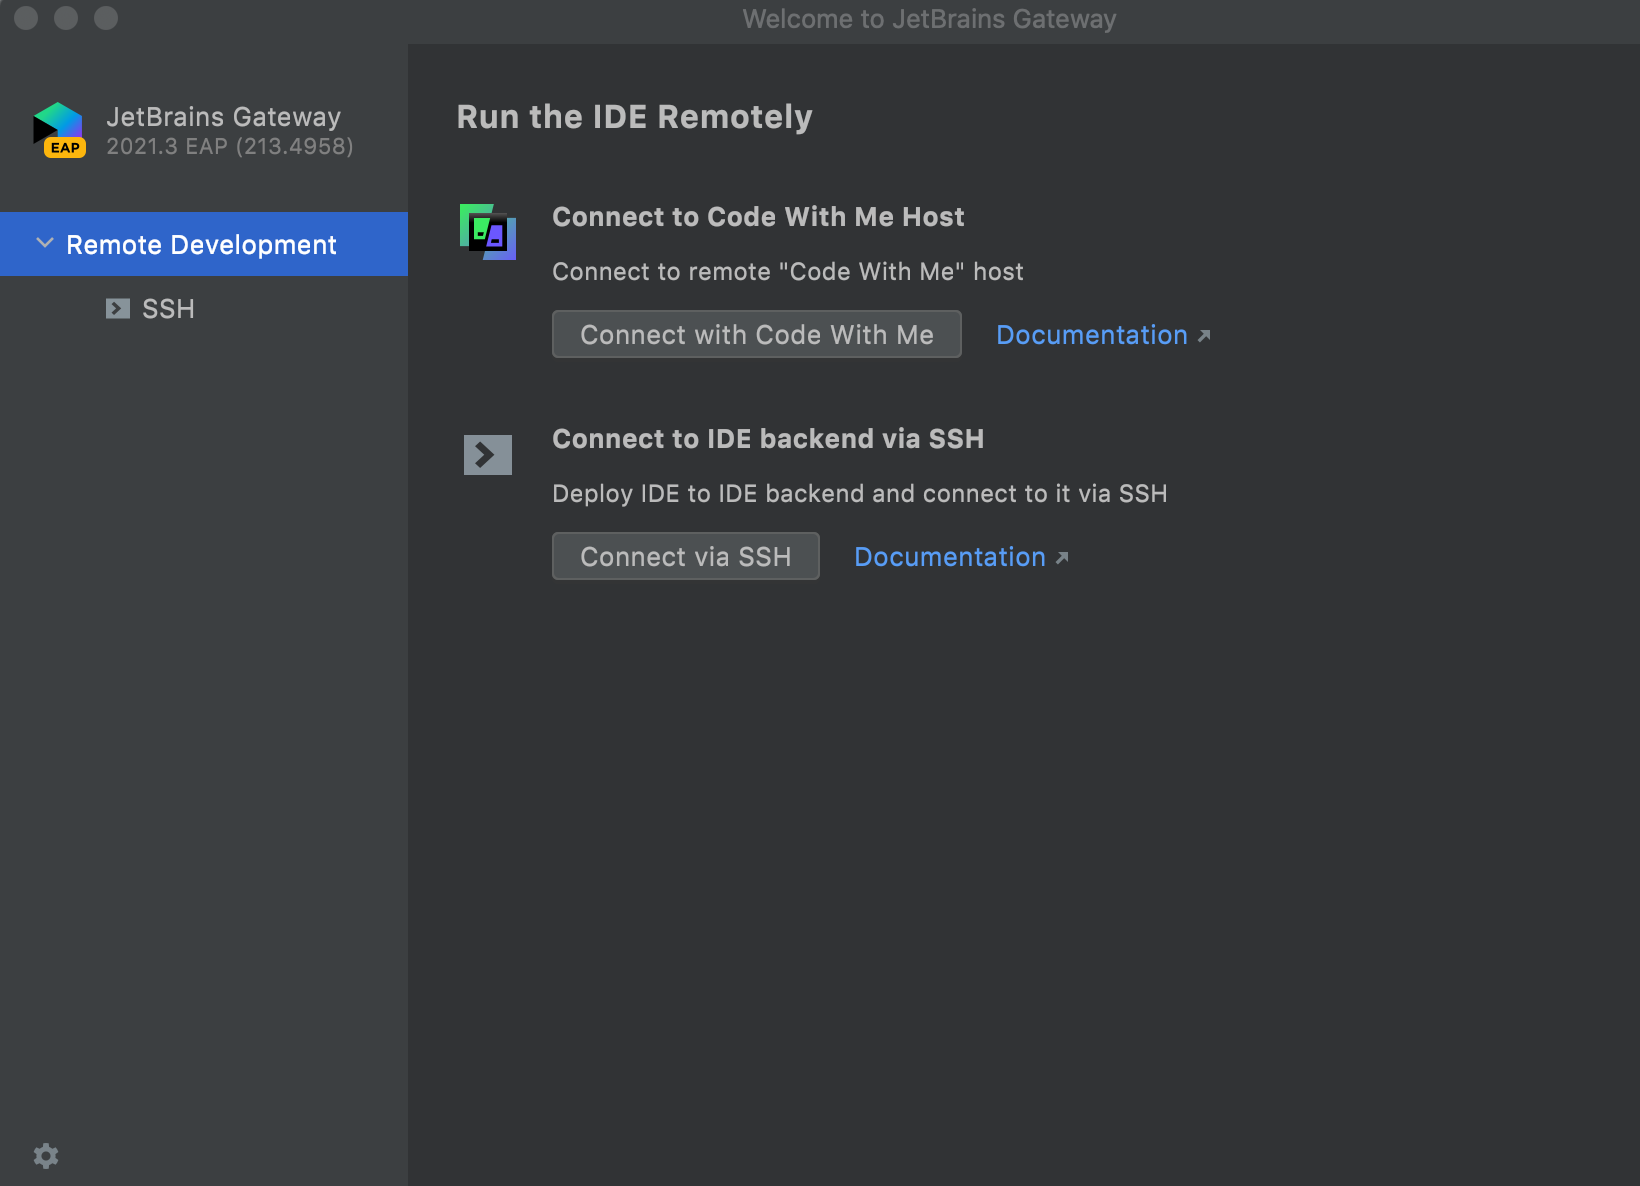Screen dimensions: 1640x1186
Task: Click the Code With Me host icon
Action: point(488,232)
